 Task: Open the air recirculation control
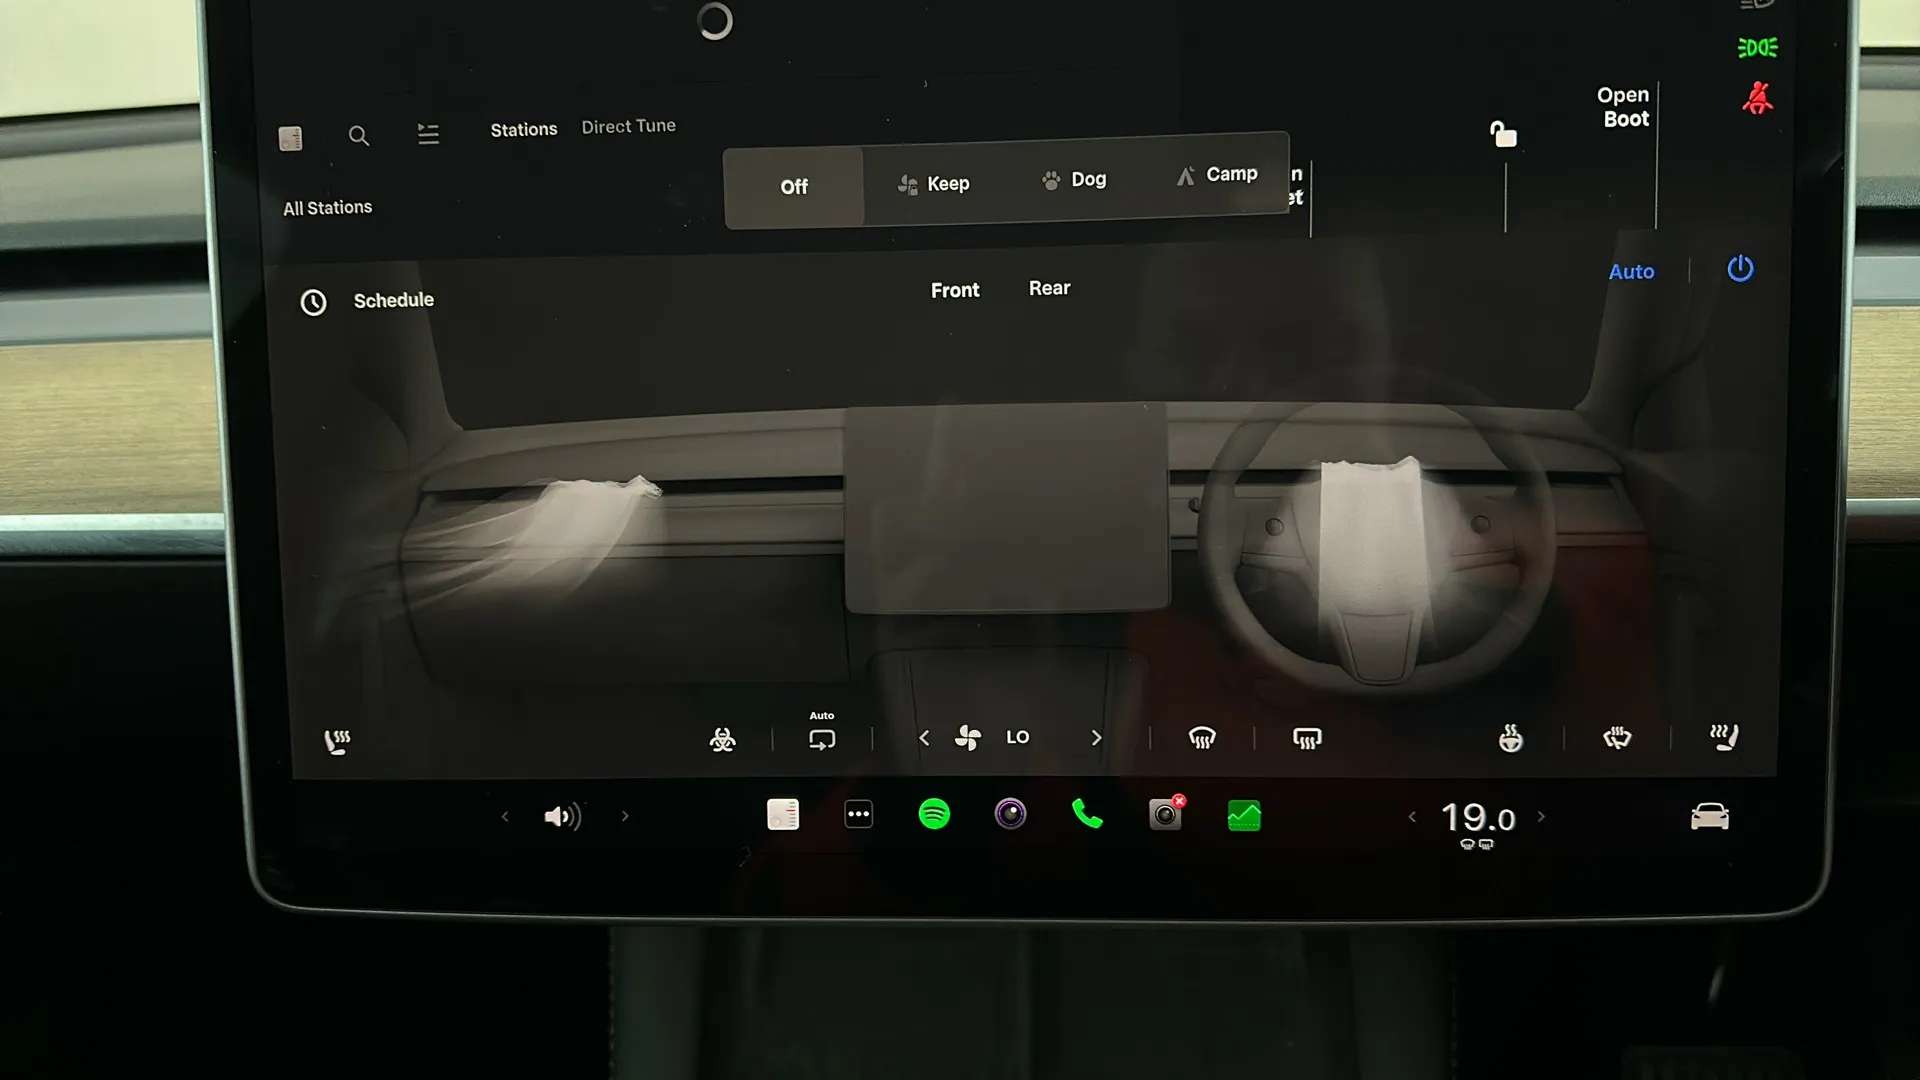(x=821, y=738)
